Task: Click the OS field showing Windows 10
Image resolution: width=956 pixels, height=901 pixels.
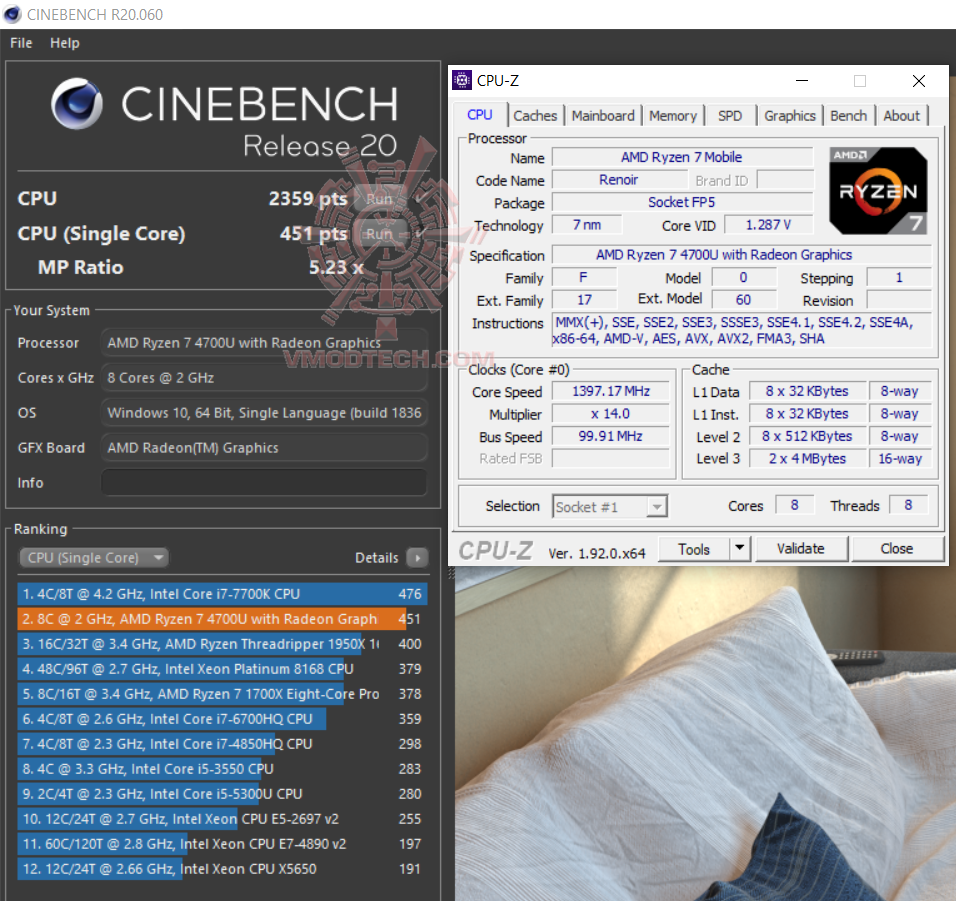Action: click(264, 413)
